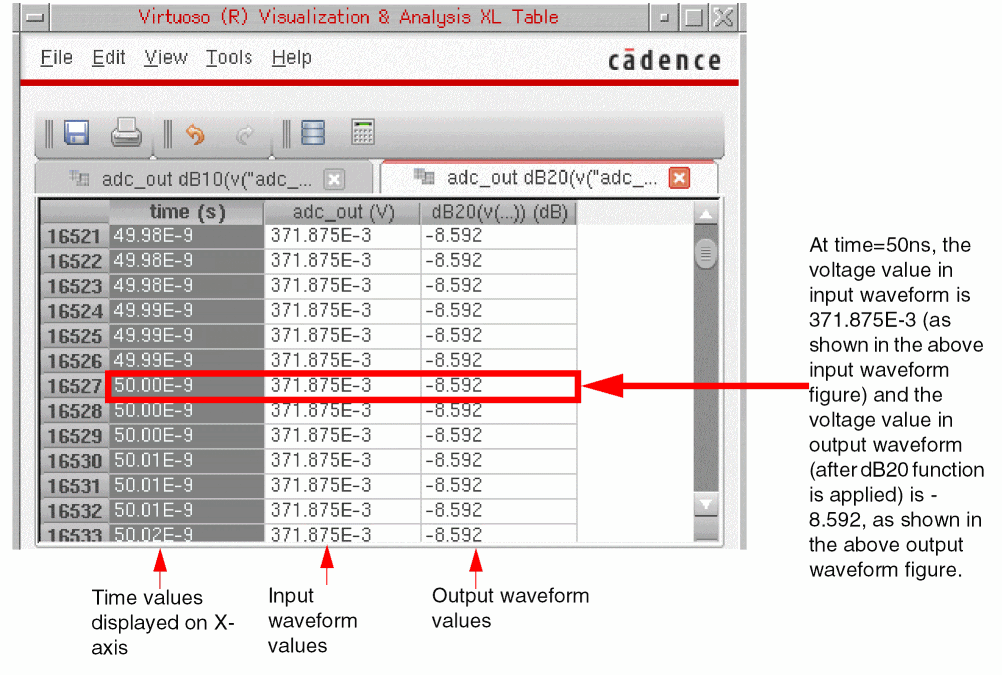The image size is (1002, 675).
Task: Select row header 16526
Action: (74, 361)
